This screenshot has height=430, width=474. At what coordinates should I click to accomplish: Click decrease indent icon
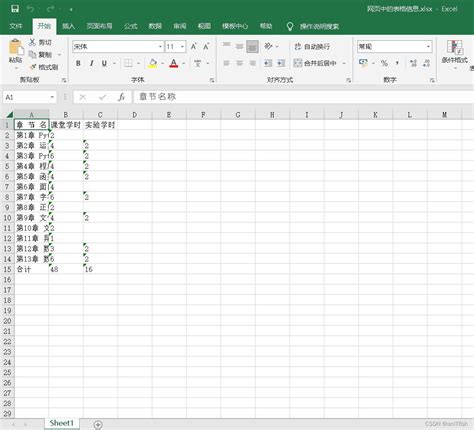[x=268, y=63]
